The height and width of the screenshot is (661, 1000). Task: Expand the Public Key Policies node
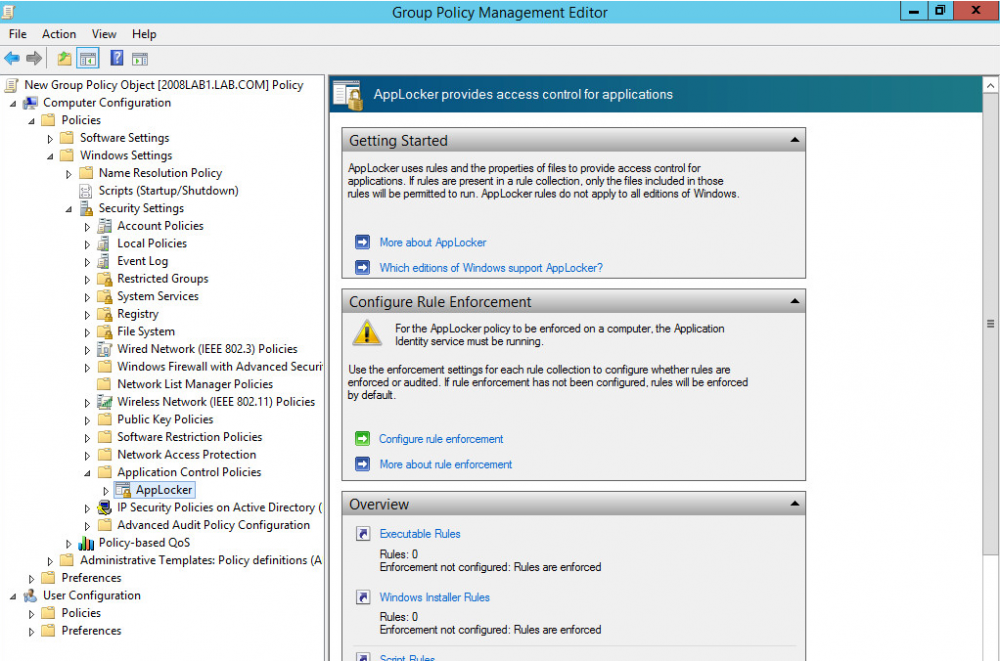coord(87,420)
